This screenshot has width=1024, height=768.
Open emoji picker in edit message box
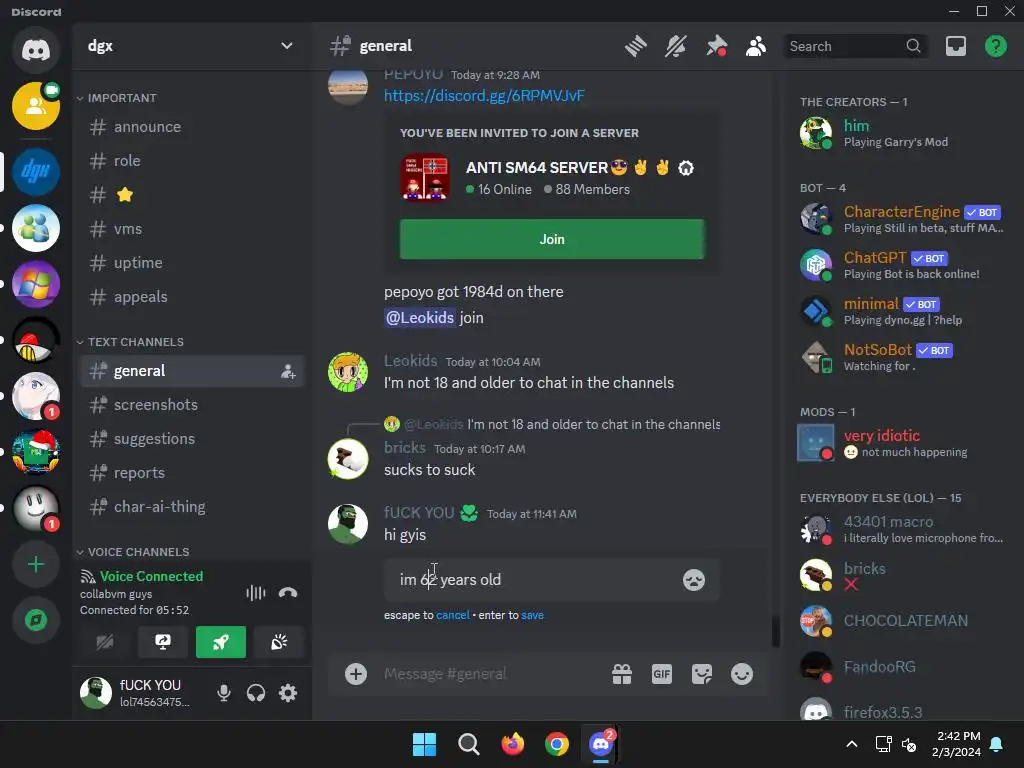coord(694,580)
